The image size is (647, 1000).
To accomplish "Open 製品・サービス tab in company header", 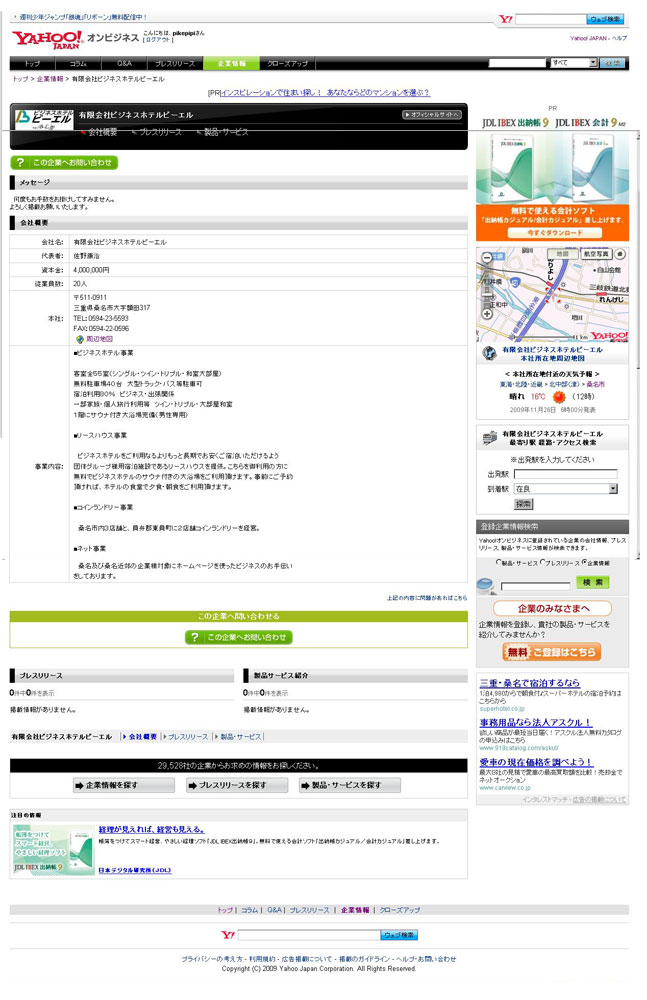I will click(225, 132).
